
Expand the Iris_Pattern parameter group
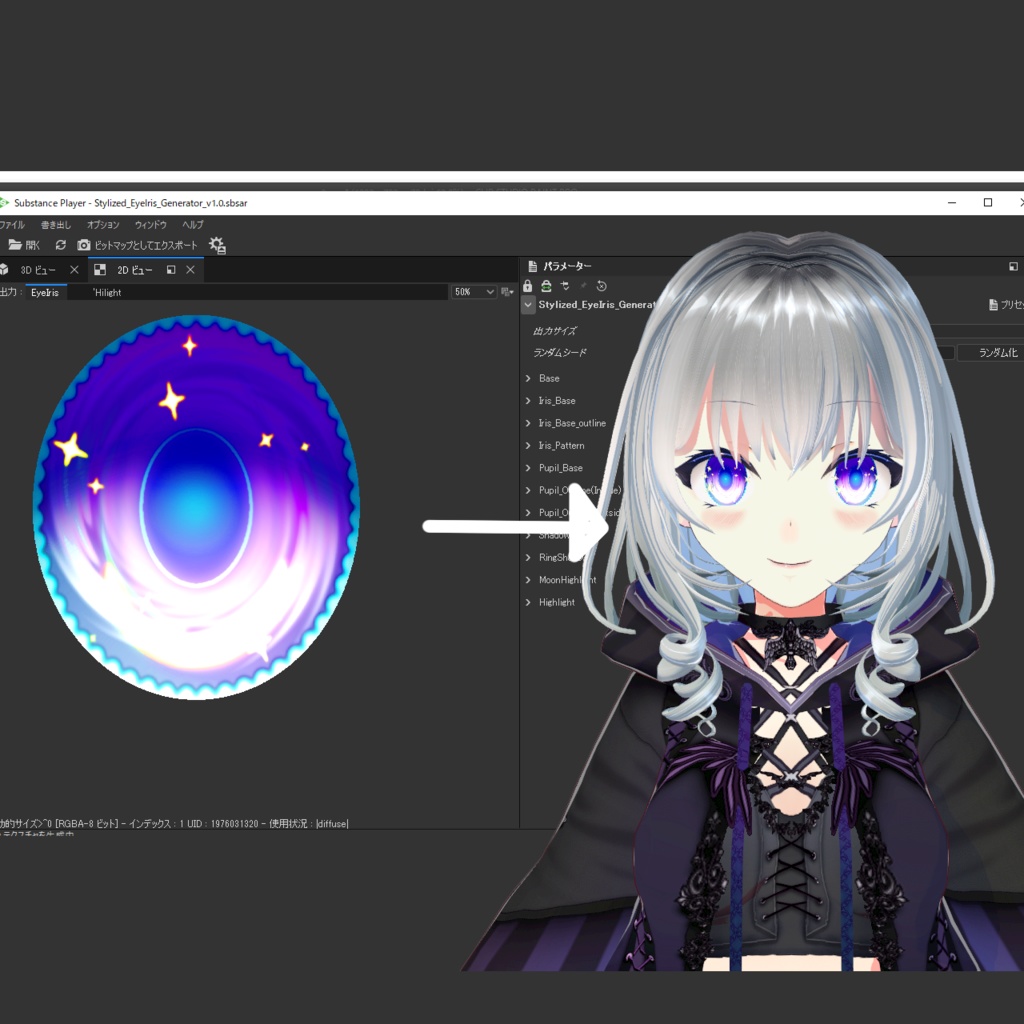click(x=529, y=445)
